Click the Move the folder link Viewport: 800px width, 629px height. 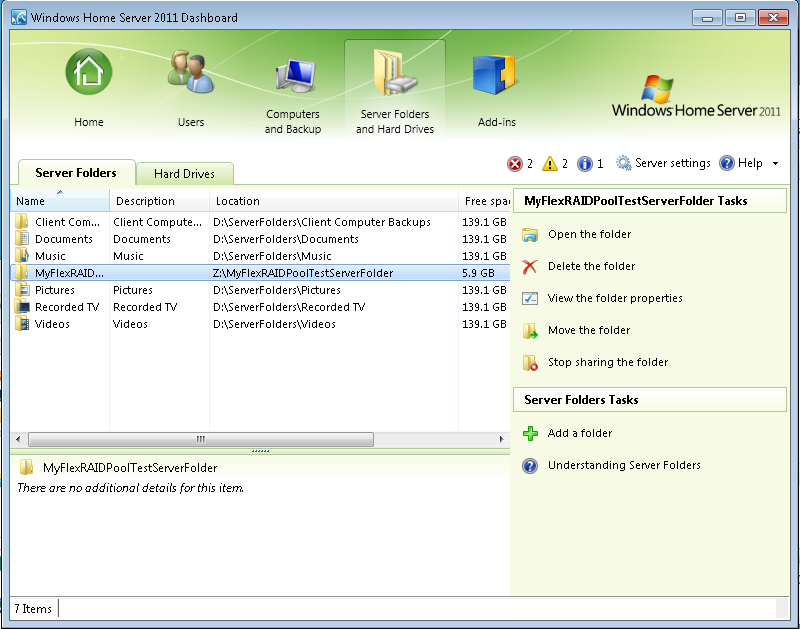click(589, 330)
